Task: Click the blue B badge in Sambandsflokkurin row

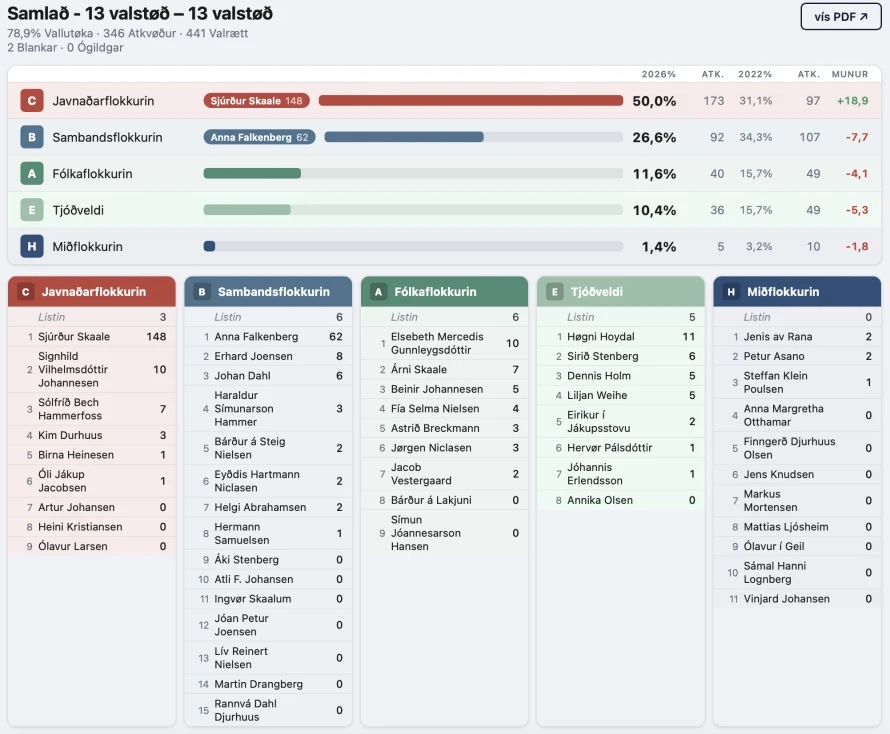Action: (x=32, y=137)
